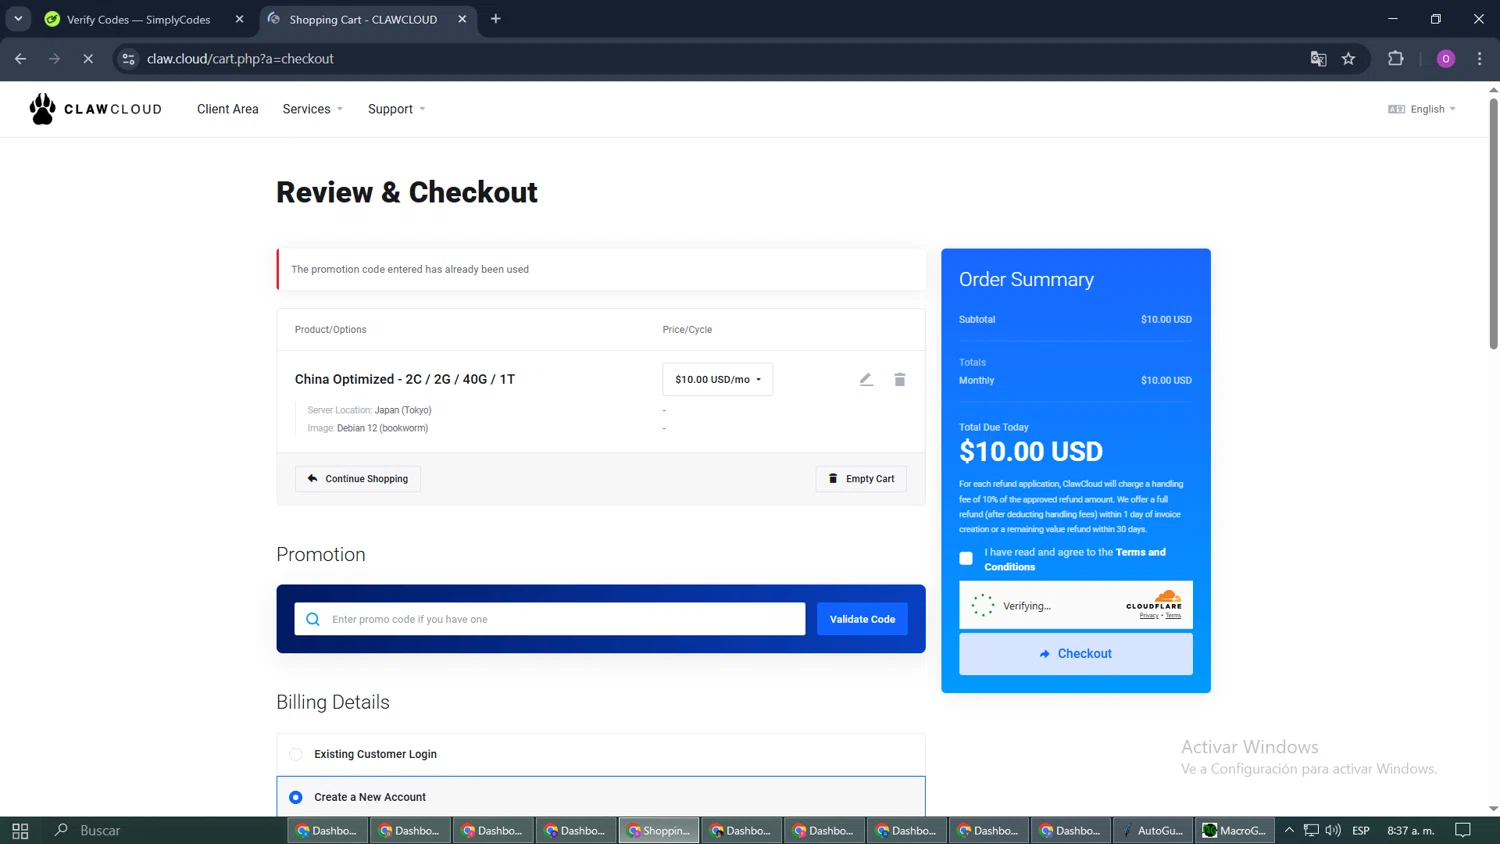This screenshot has width=1500, height=844.
Task: Click the magnifier icon in promo field
Action: pyautogui.click(x=313, y=619)
